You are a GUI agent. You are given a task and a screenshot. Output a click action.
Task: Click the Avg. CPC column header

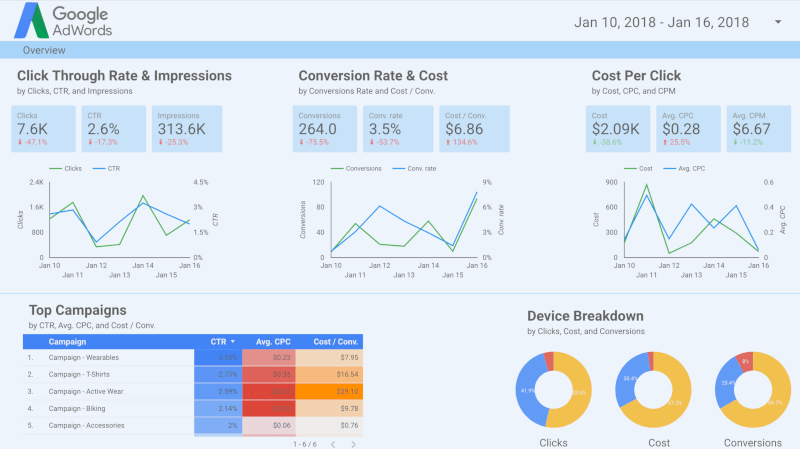point(270,341)
